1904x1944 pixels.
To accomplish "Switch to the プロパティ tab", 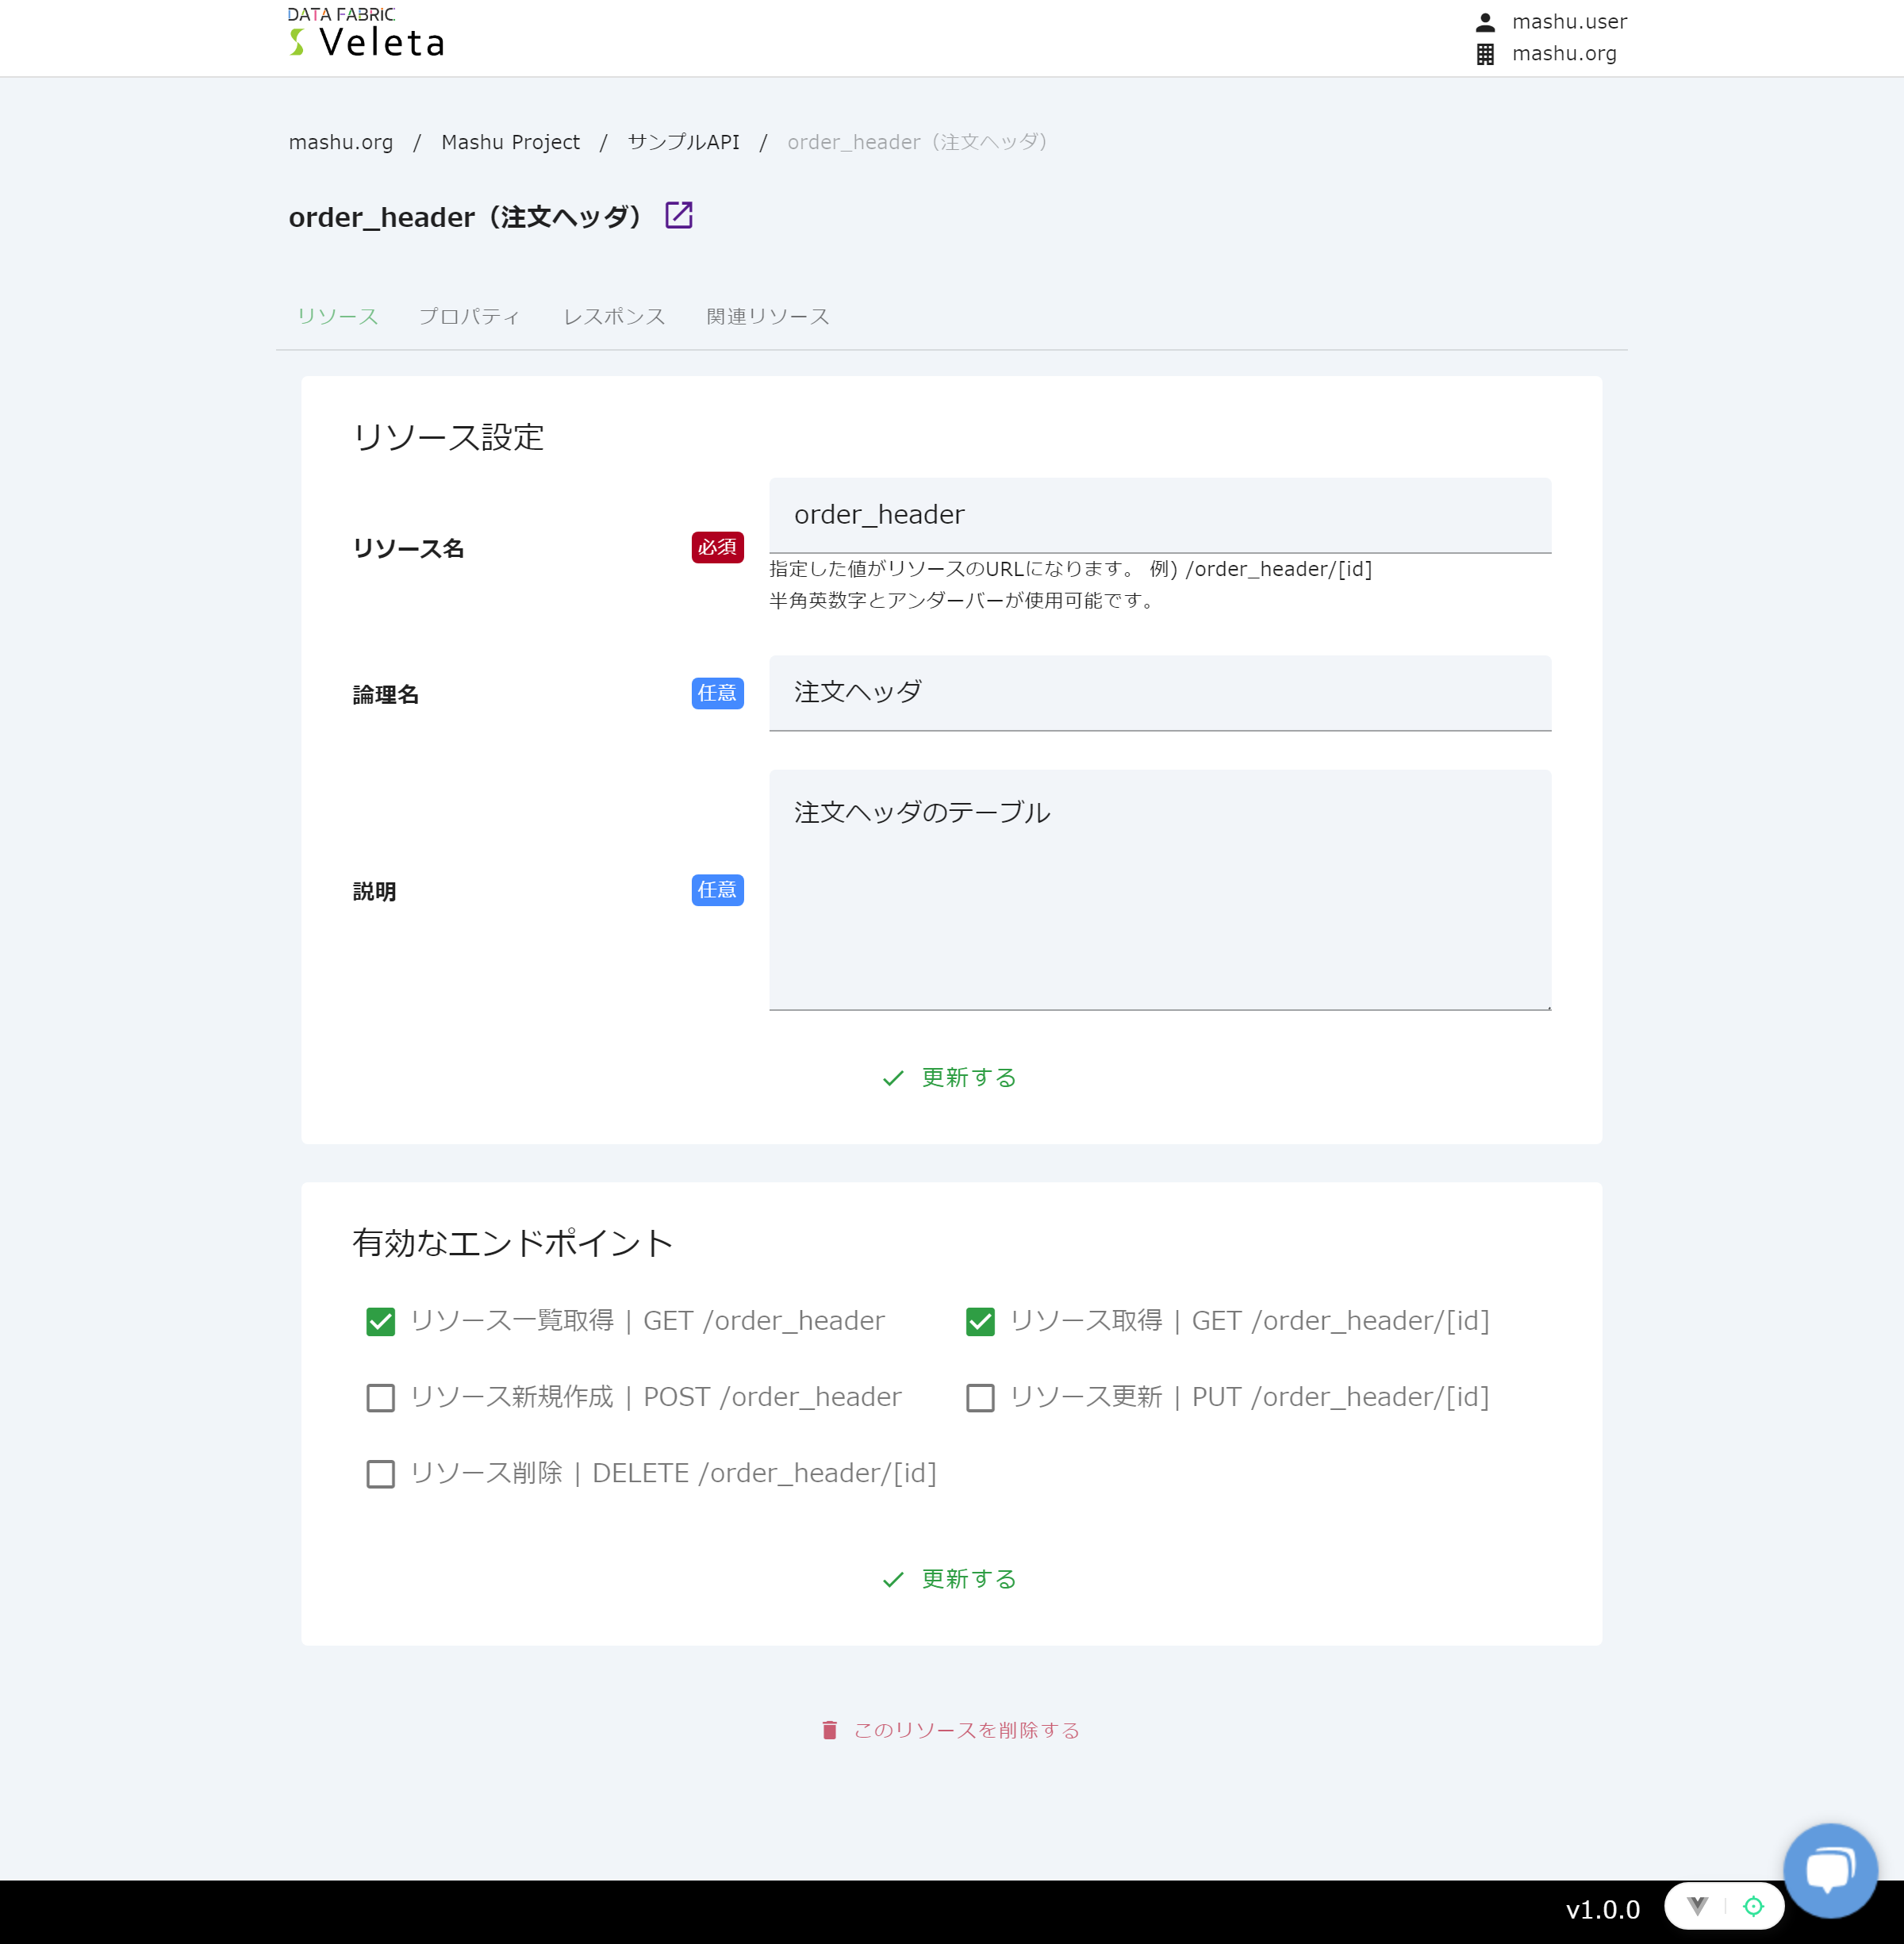I will (469, 316).
